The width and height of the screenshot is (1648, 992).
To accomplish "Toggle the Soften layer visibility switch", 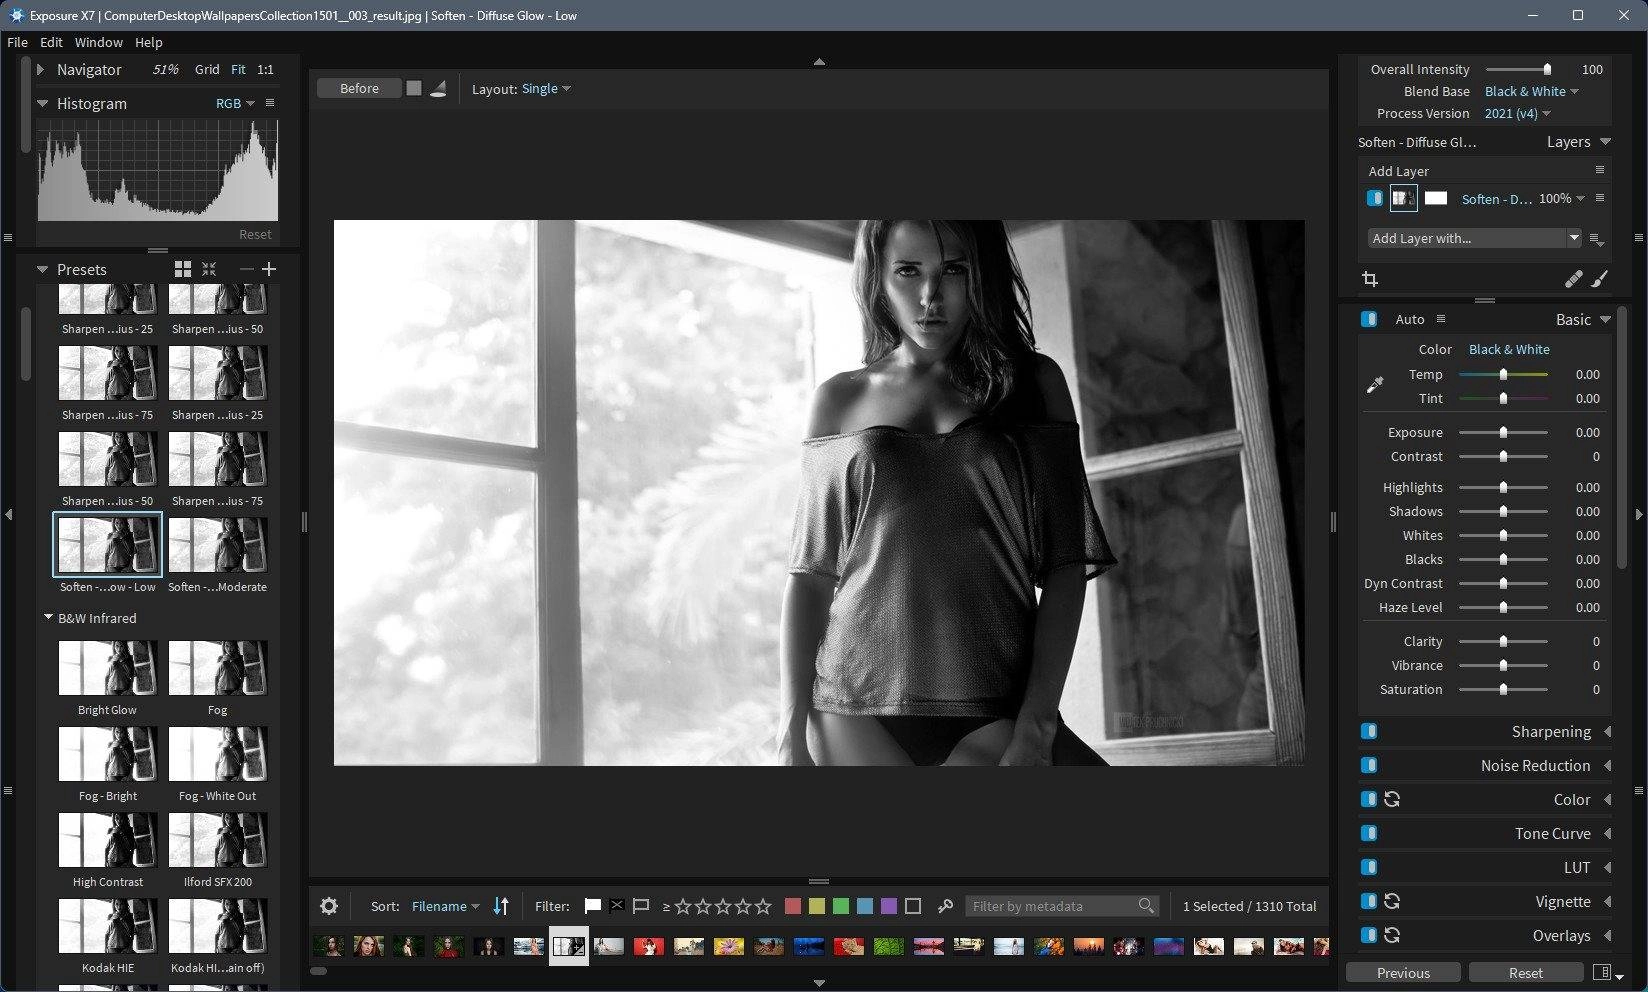I will coord(1375,198).
